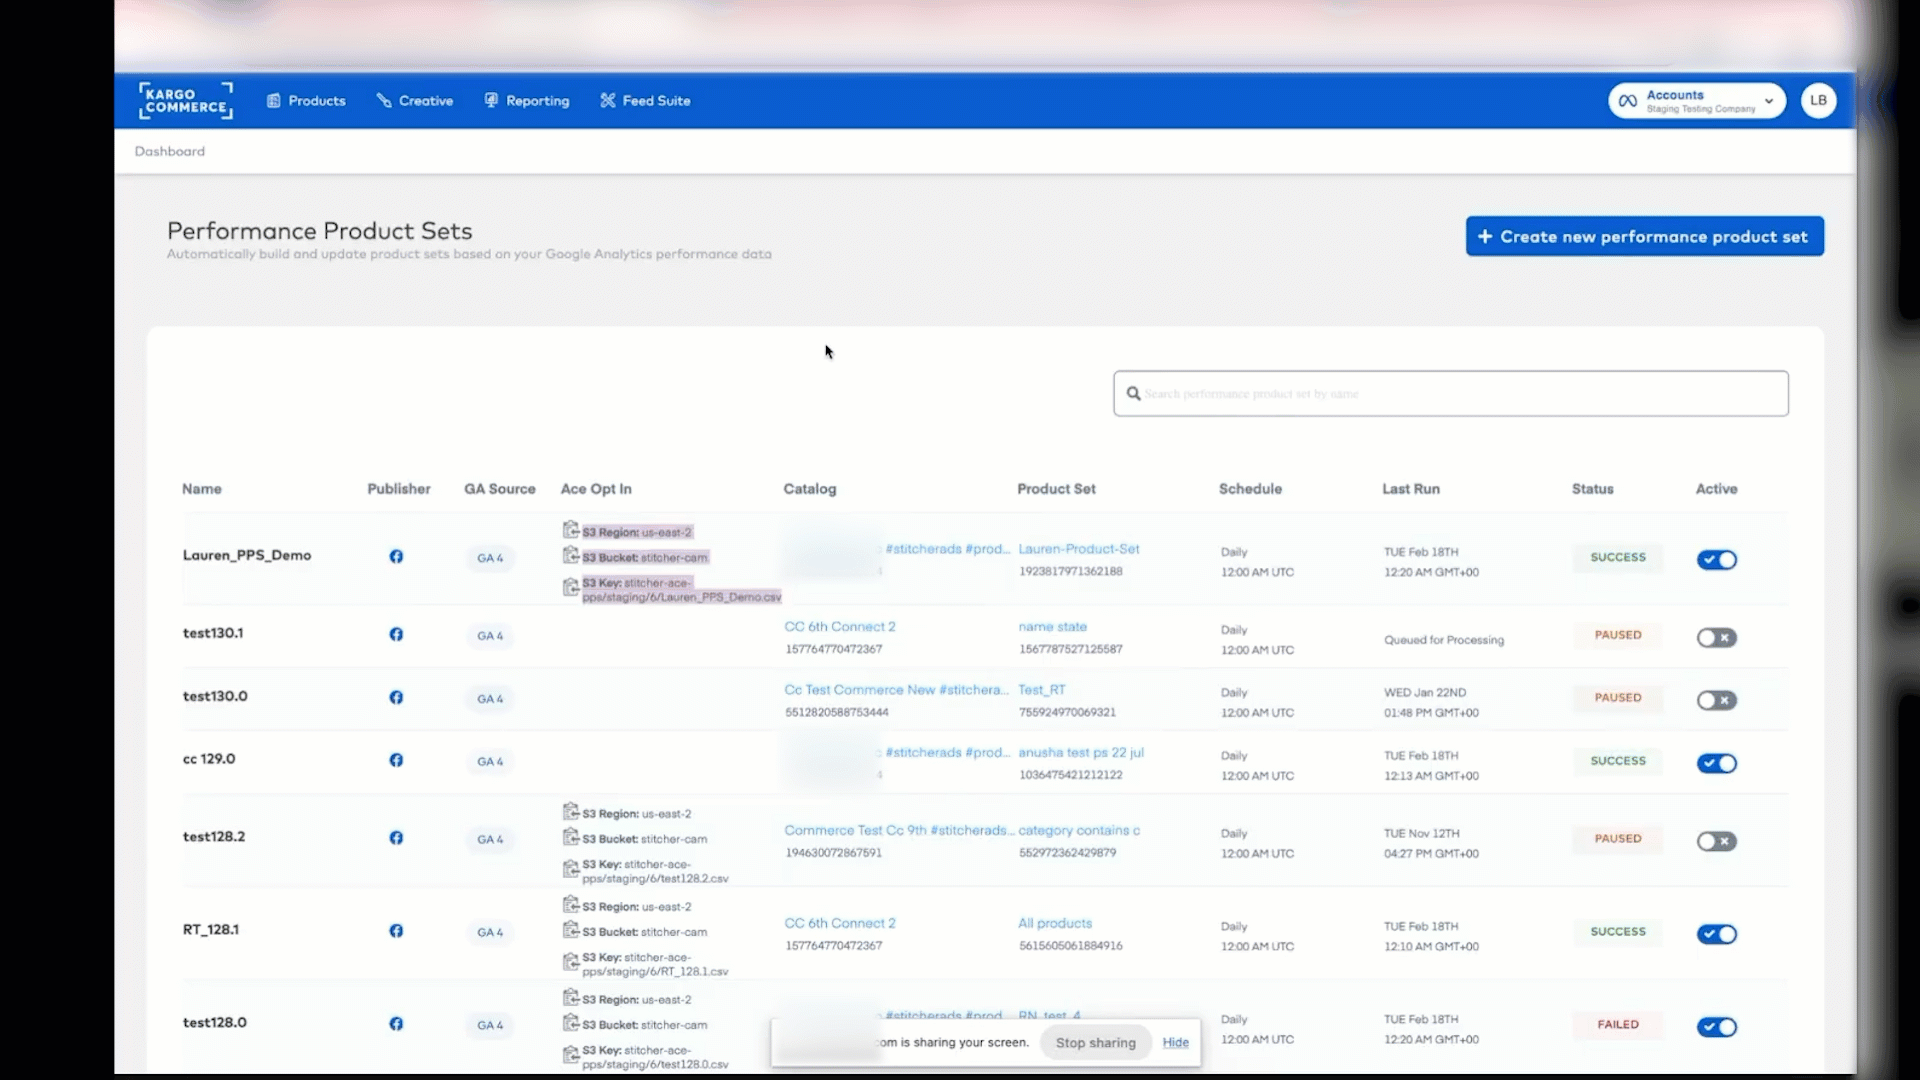Click the Facebook publisher icon for test130.1

pos(396,634)
